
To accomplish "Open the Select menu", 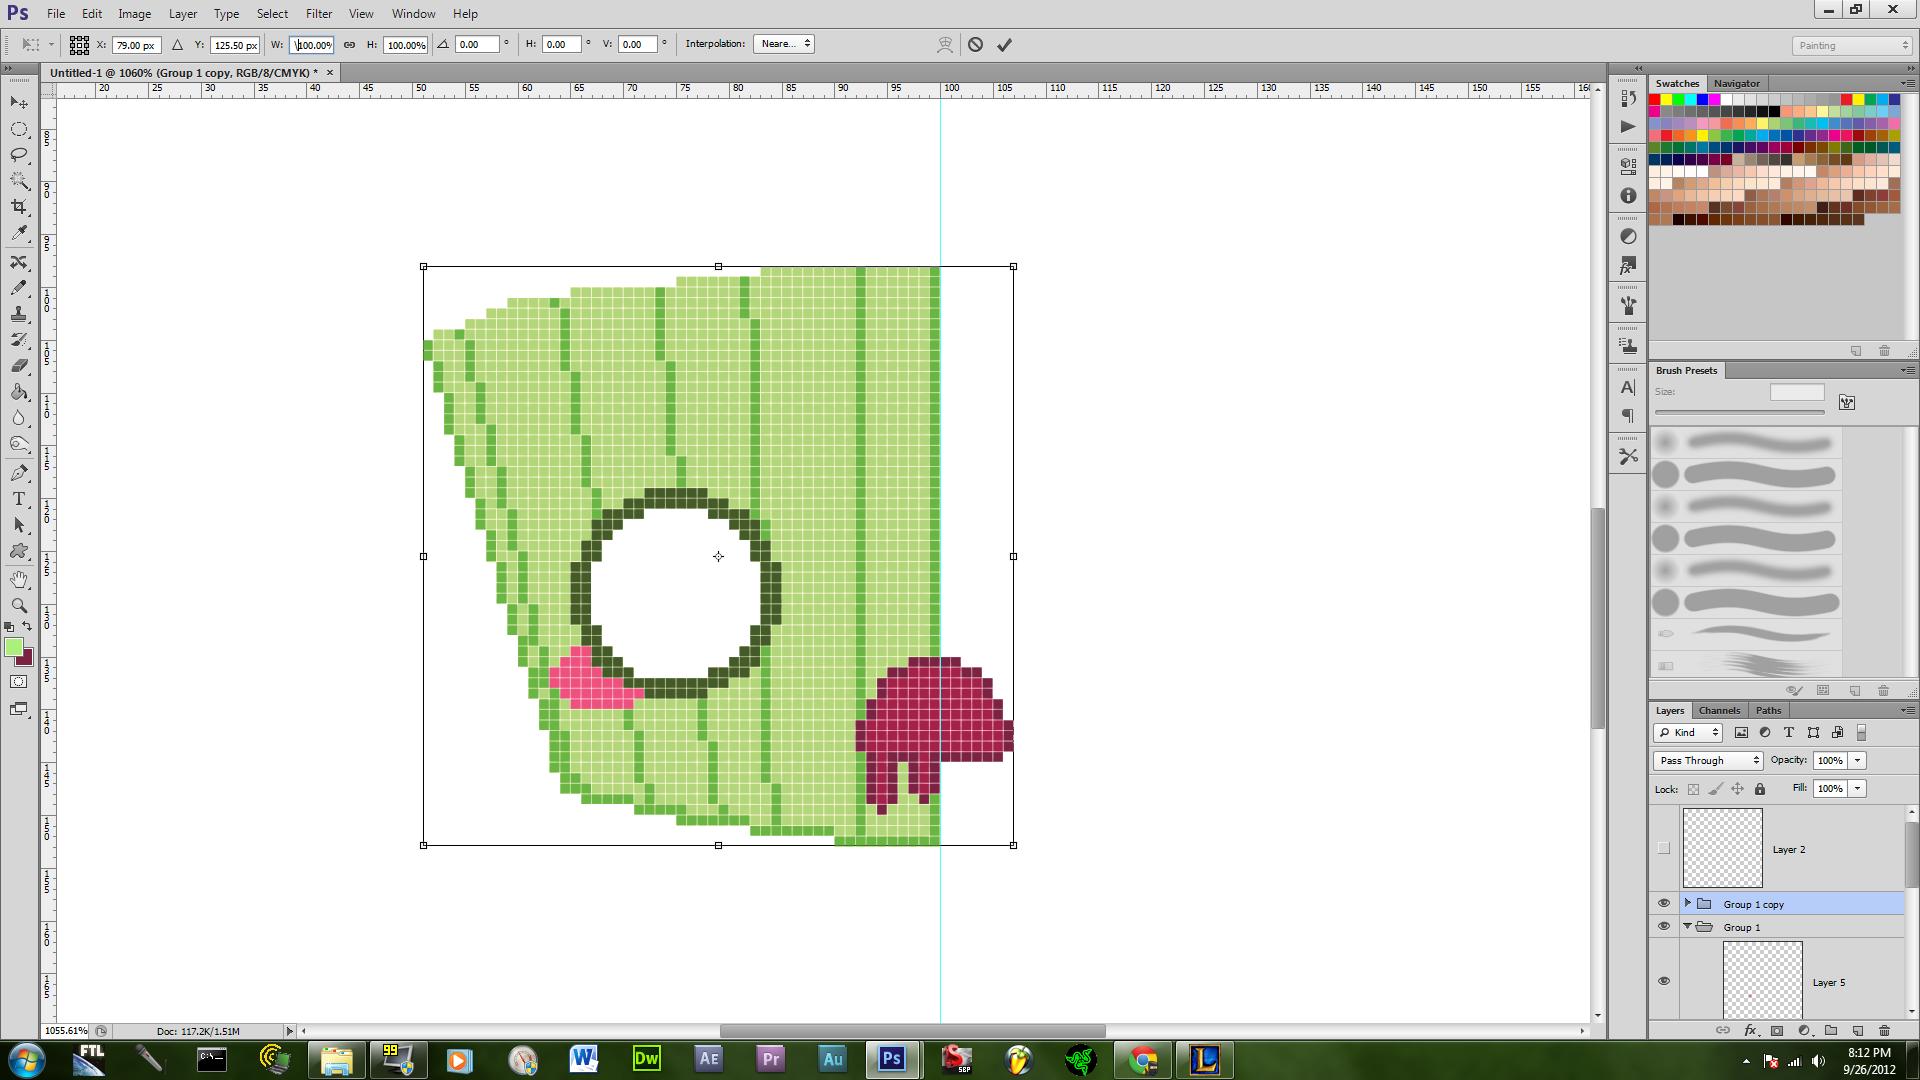I will pyautogui.click(x=272, y=14).
